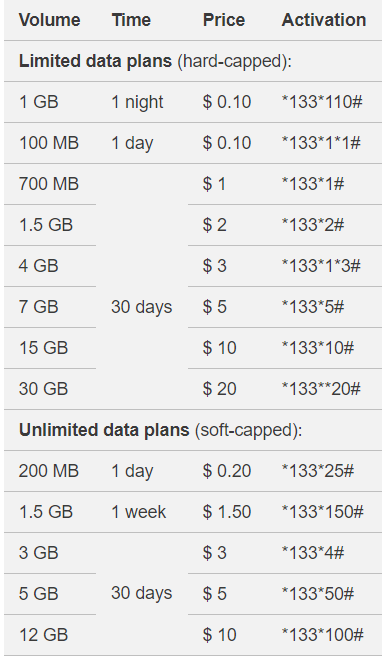Click the 700 MB volume cell
Image resolution: width=383 pixels, height=656 pixels.
coord(49,184)
